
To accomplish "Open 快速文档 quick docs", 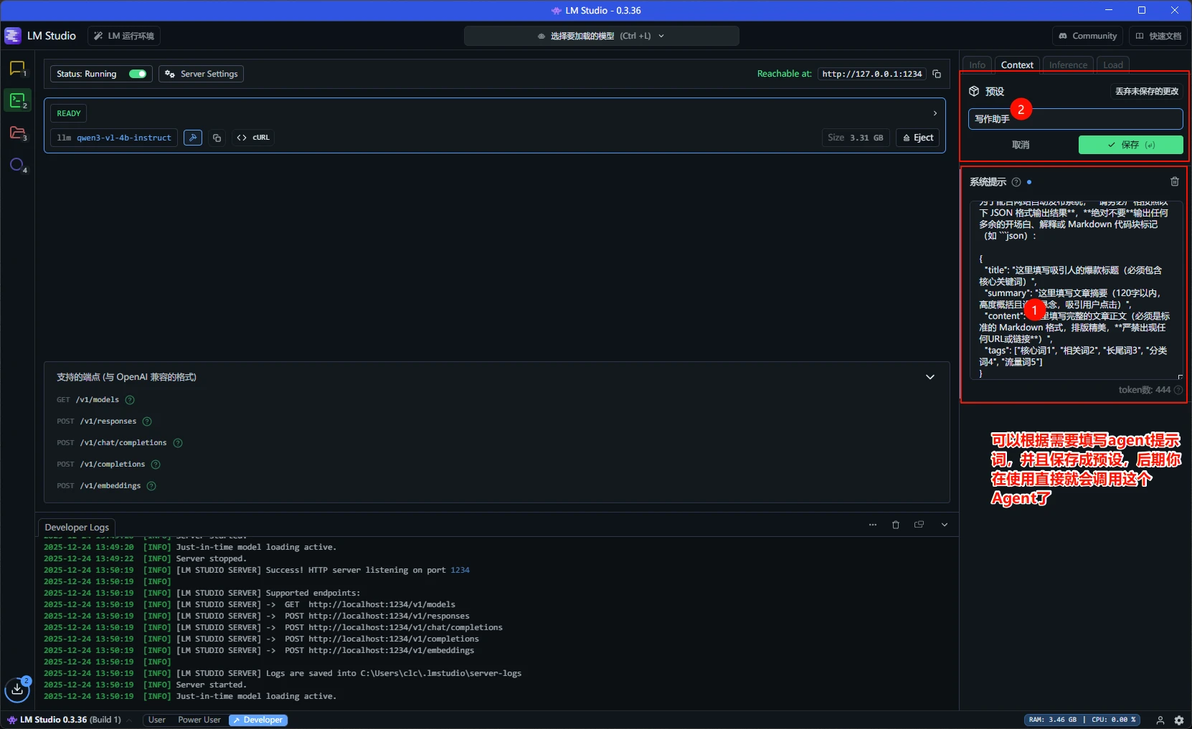I will point(1158,36).
